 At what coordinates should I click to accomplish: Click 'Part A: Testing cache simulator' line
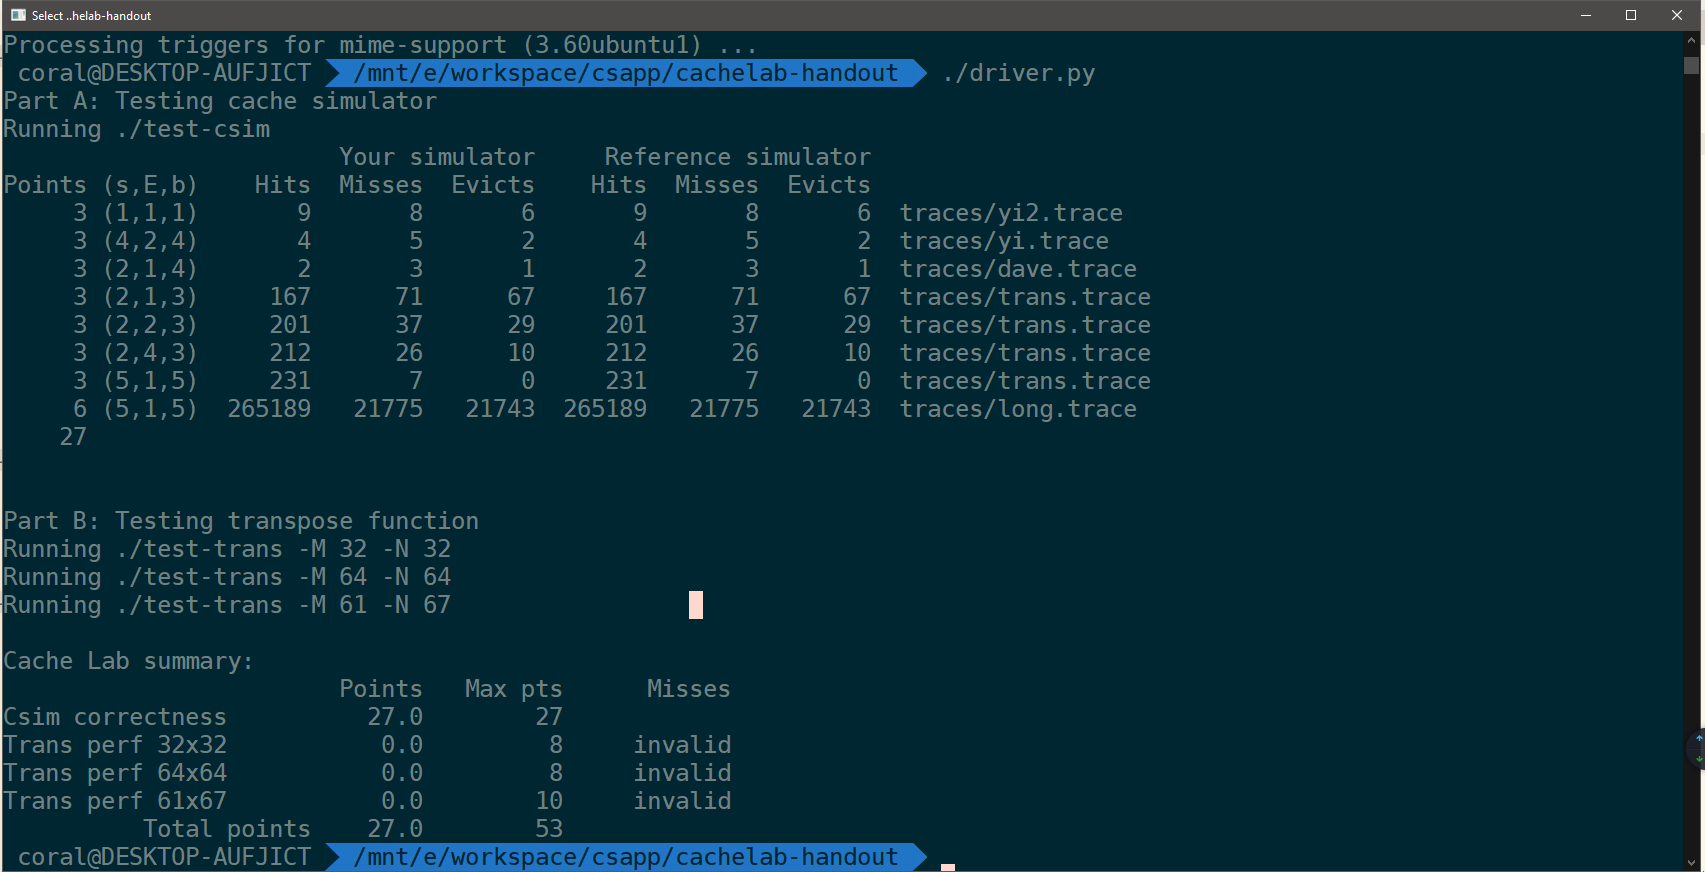(220, 101)
